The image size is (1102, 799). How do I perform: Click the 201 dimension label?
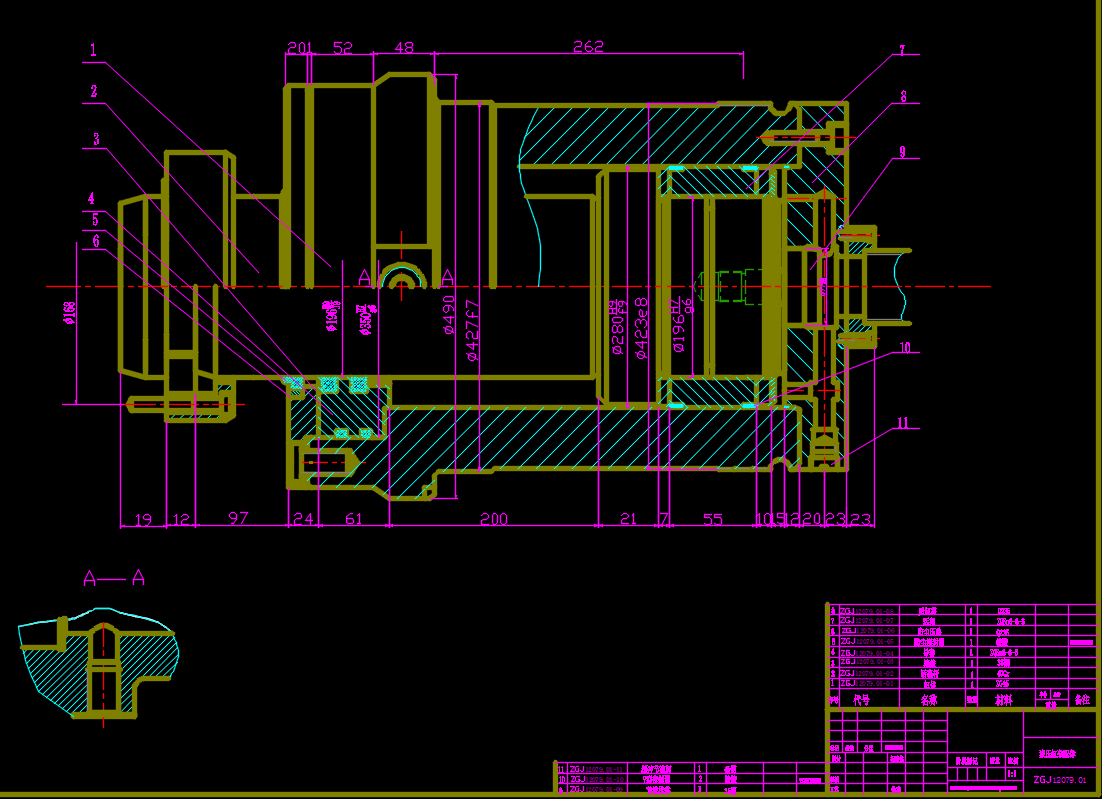coord(299,48)
